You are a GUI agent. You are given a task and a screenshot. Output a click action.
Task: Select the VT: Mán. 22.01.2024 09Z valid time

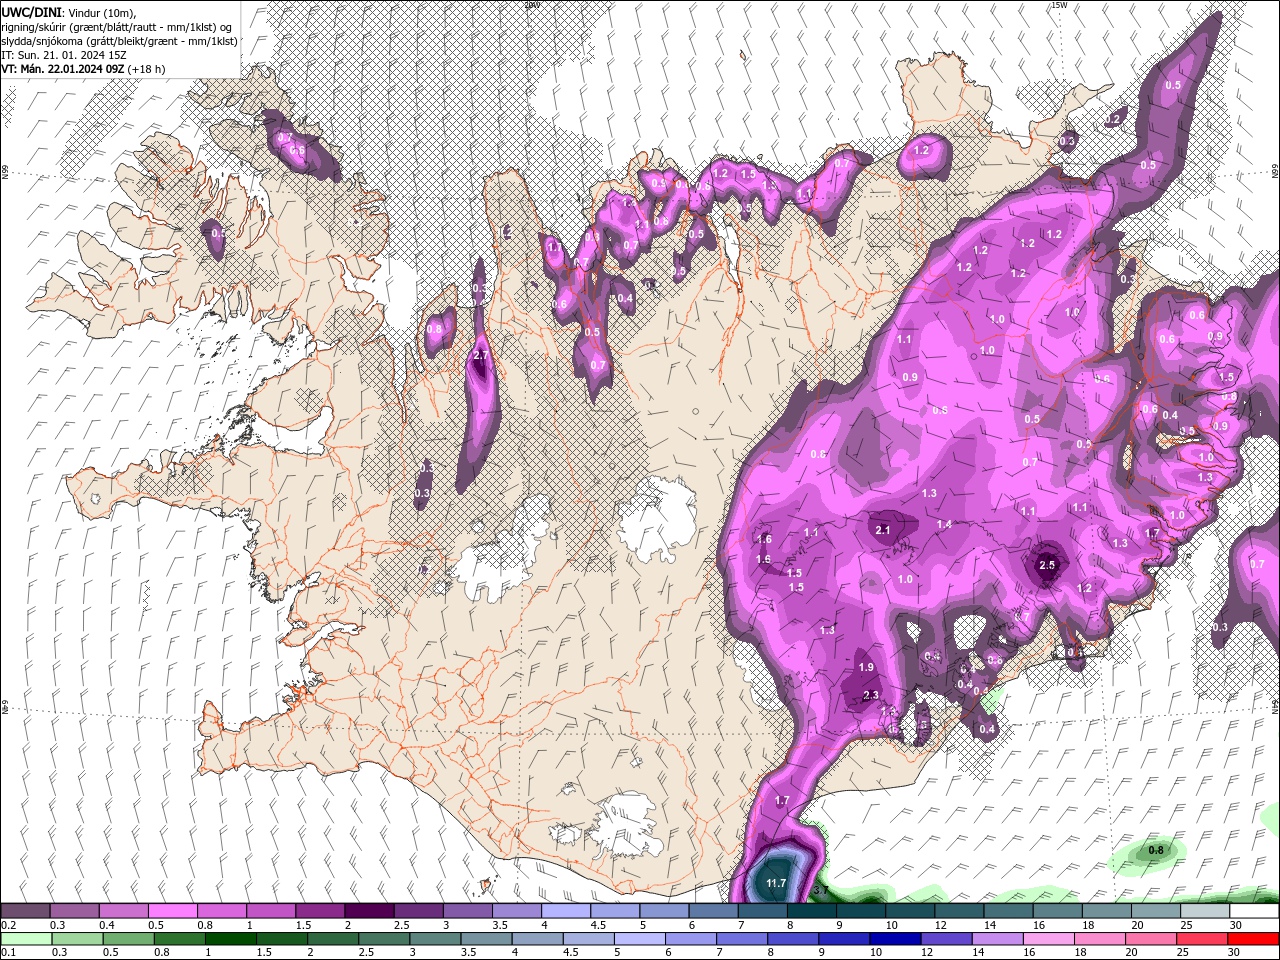63,69
